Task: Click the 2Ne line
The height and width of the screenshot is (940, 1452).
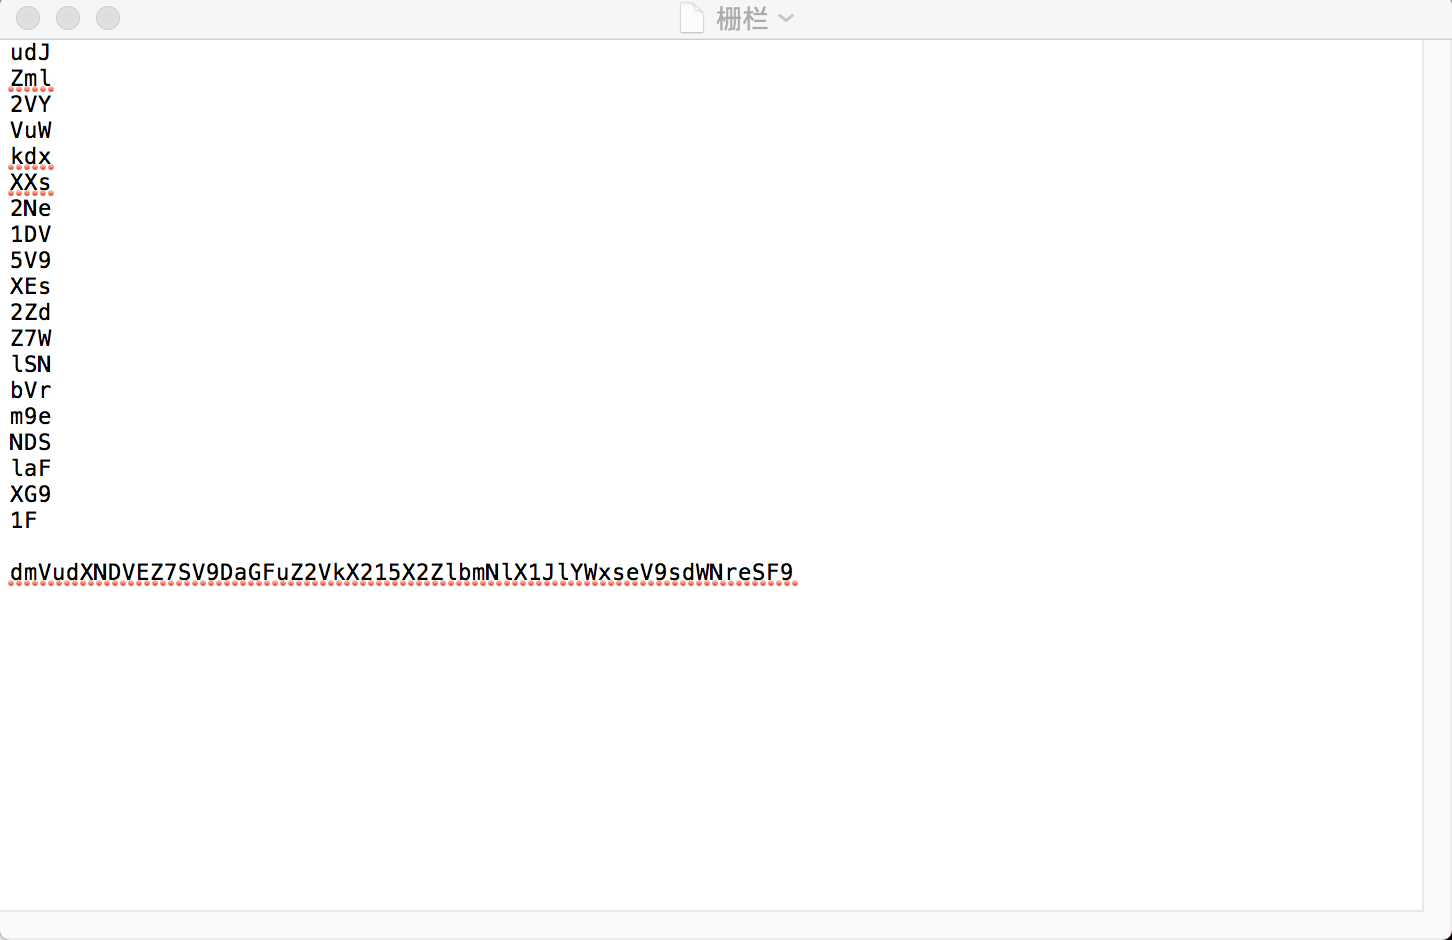Action: [x=30, y=208]
